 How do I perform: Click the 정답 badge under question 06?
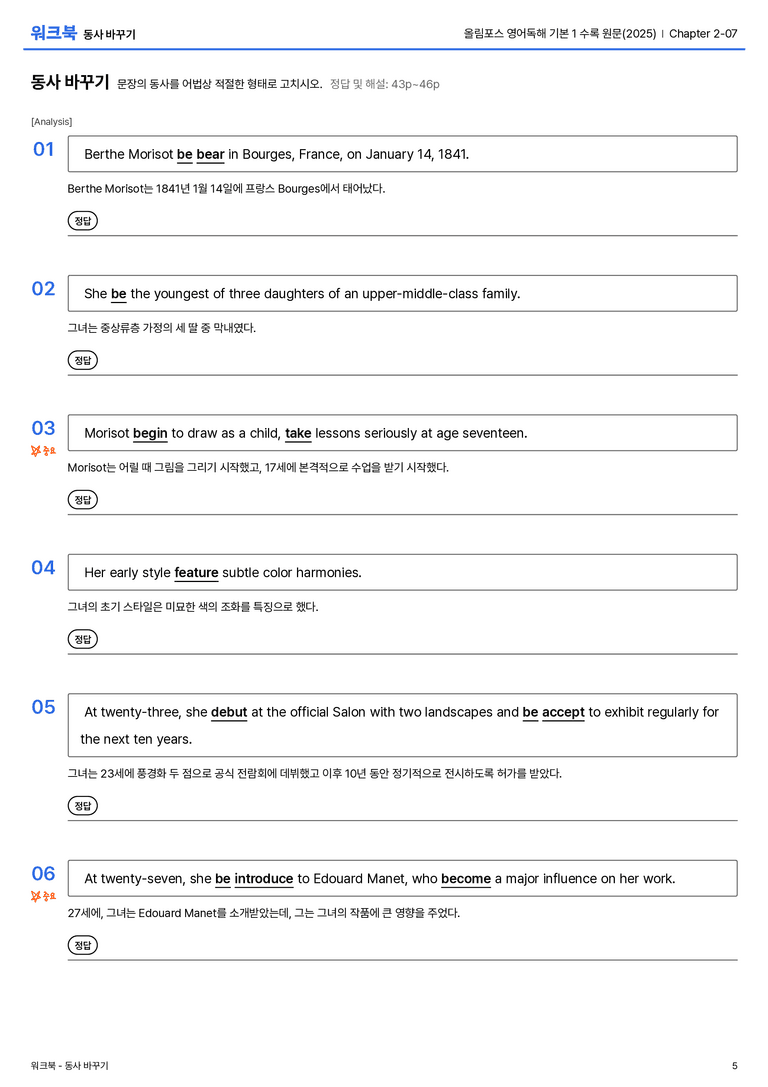[x=82, y=945]
